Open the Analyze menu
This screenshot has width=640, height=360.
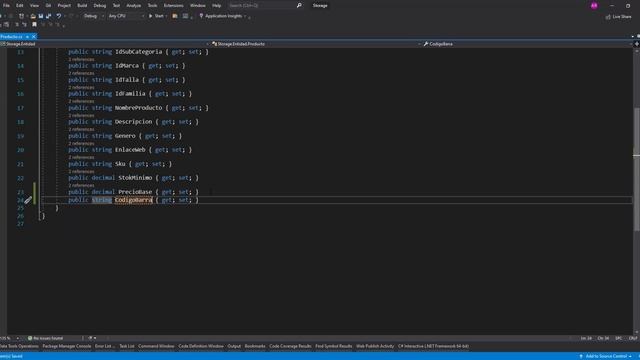point(133,5)
